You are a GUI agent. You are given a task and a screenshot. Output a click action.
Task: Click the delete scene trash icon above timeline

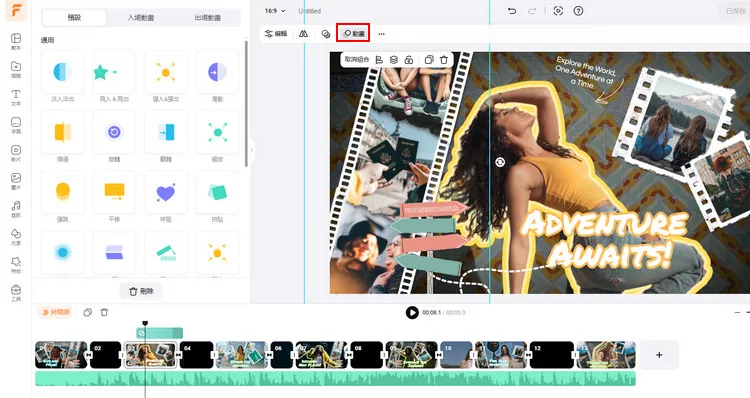click(104, 312)
